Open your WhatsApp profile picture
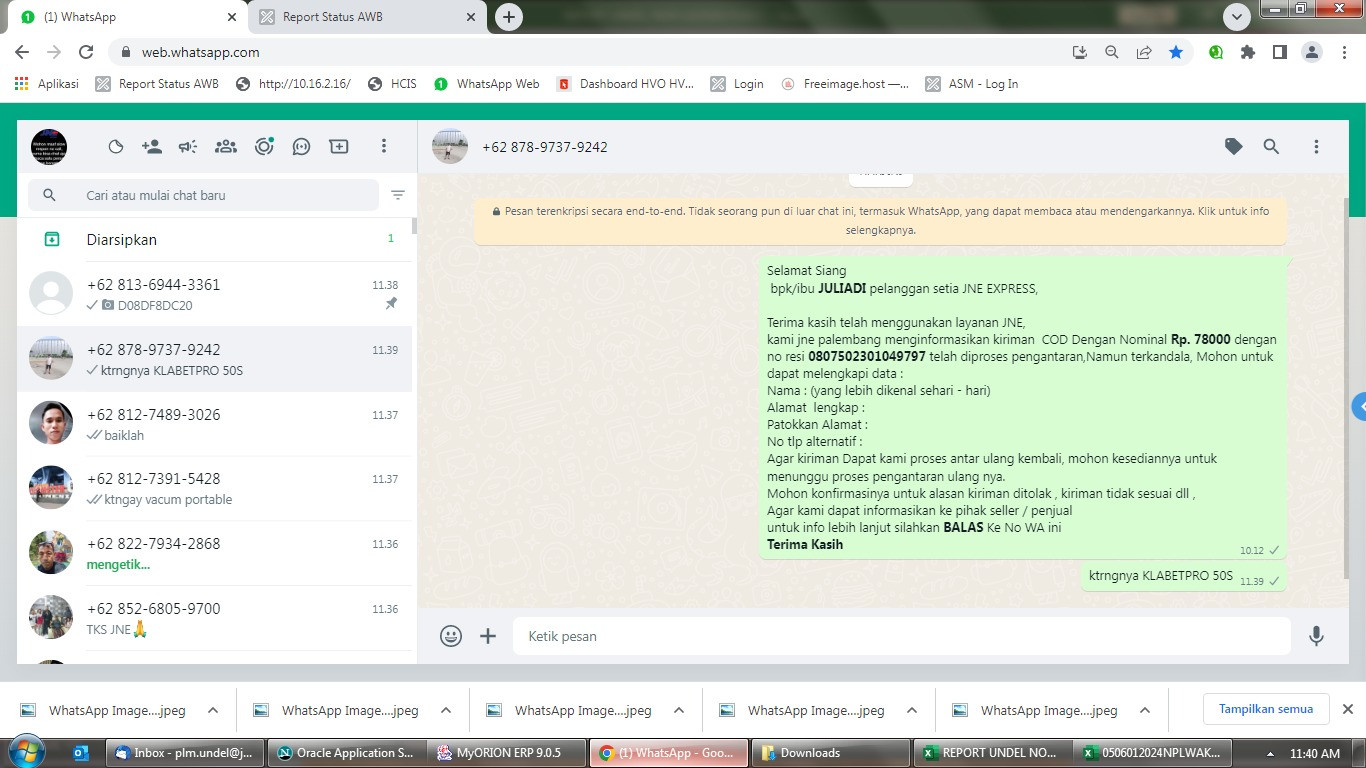 point(49,147)
